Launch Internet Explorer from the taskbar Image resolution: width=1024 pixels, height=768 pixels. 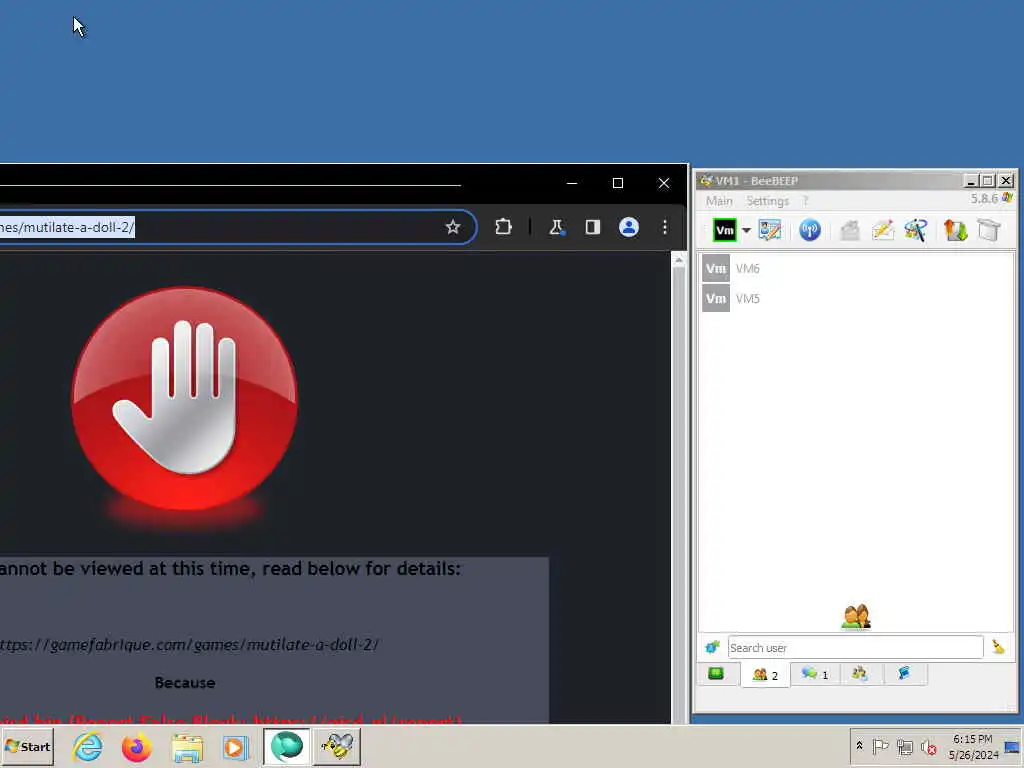(88, 746)
